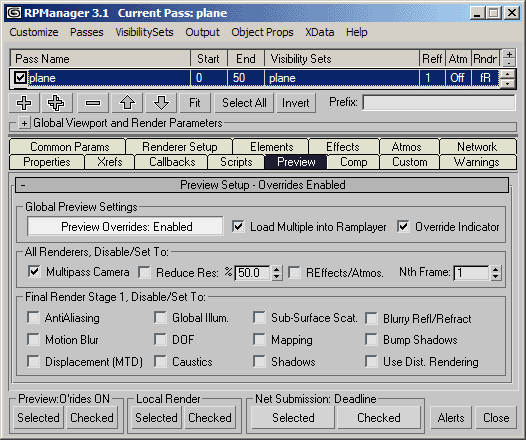
Task: Decrease Reduce Res percent spinner down
Action: 276,276
